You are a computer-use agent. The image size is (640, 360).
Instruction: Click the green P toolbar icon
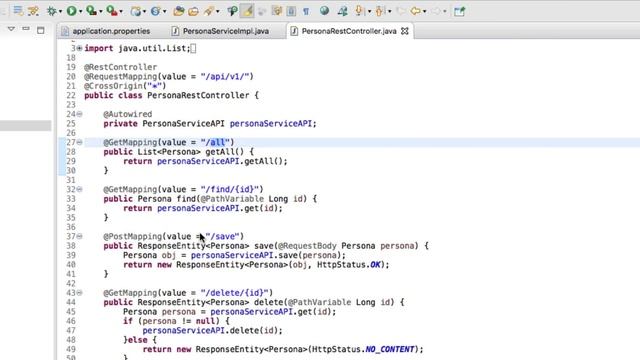tap(232, 11)
